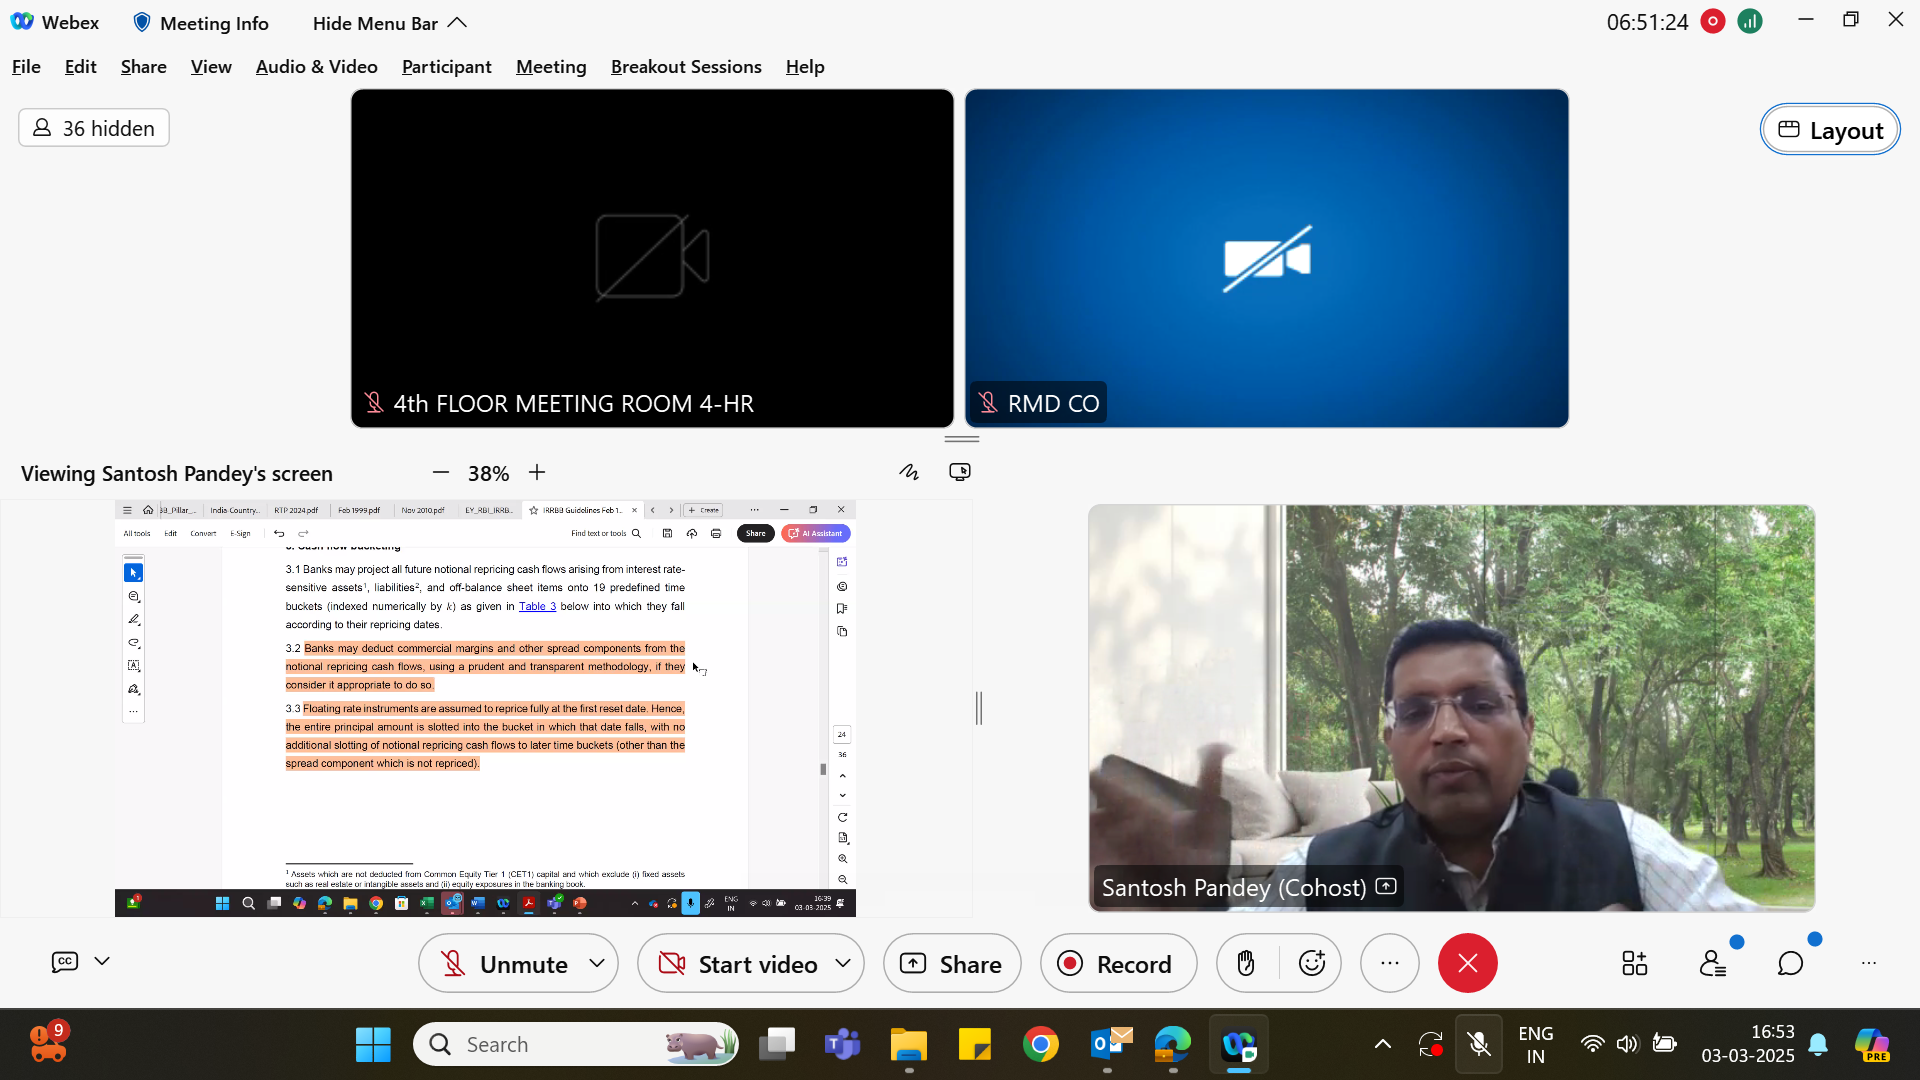Screen dimensions: 1920x1080
Task: Click the Table 3 link in shared document
Action: pos(537,606)
